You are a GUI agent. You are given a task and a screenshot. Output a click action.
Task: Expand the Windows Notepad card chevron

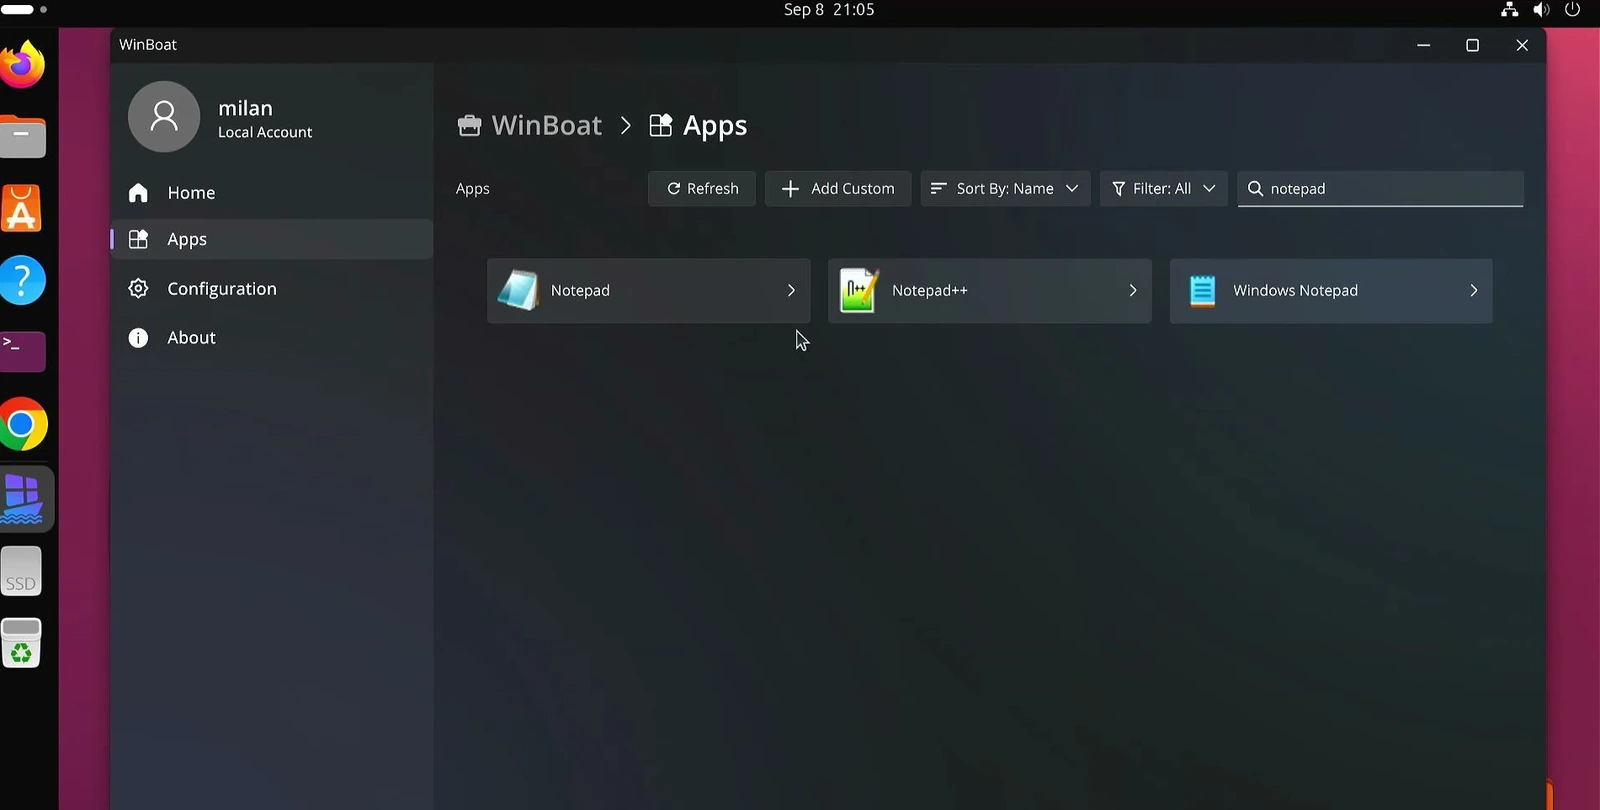1474,291
